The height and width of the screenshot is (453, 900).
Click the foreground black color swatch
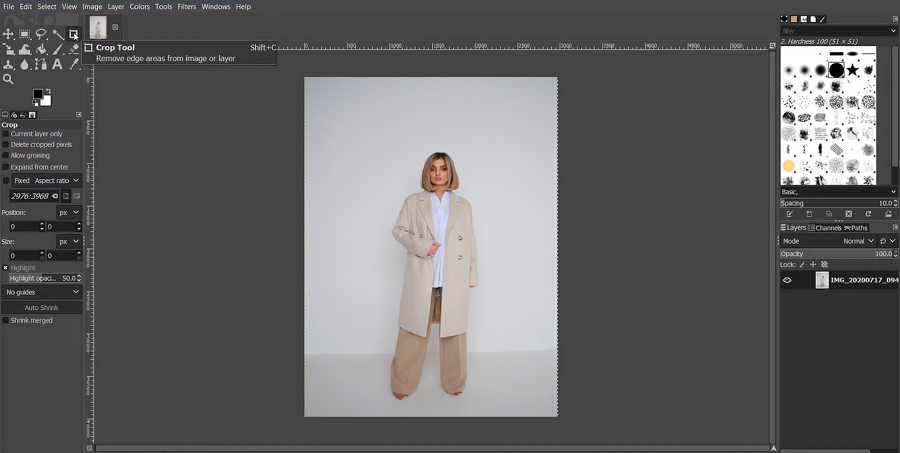(x=38, y=95)
